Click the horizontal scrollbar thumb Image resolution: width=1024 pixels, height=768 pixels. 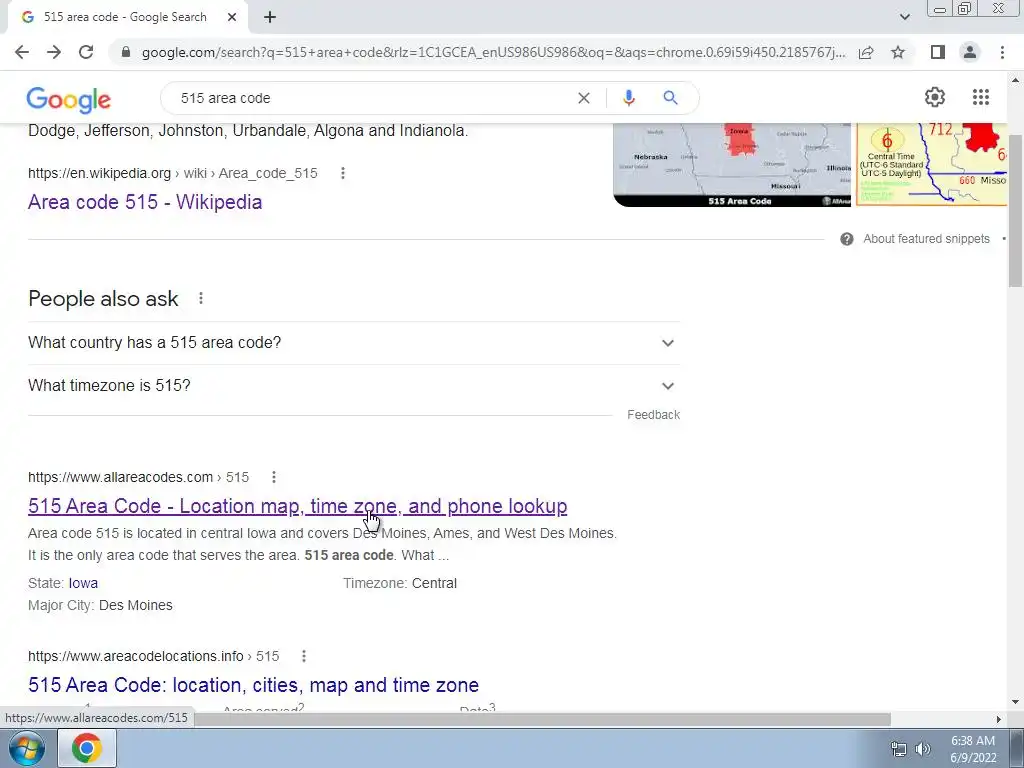click(542, 719)
